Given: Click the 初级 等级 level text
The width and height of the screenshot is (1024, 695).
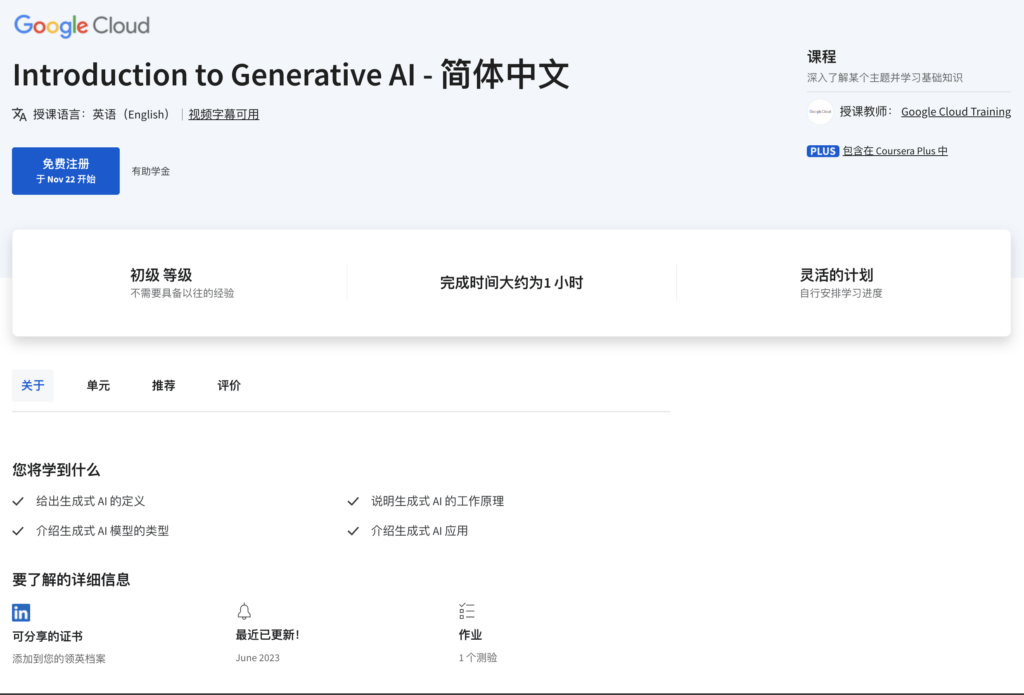Looking at the screenshot, I should 161,275.
